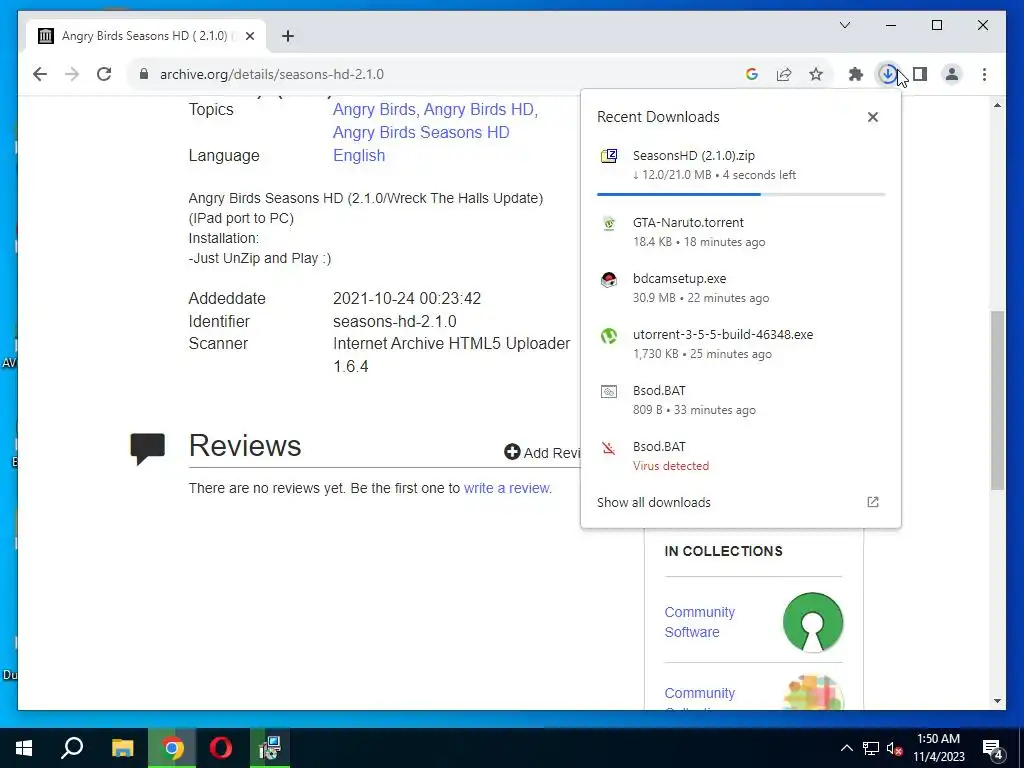Switch to Chrome in the taskbar
This screenshot has width=1024, height=768.
tap(172, 748)
